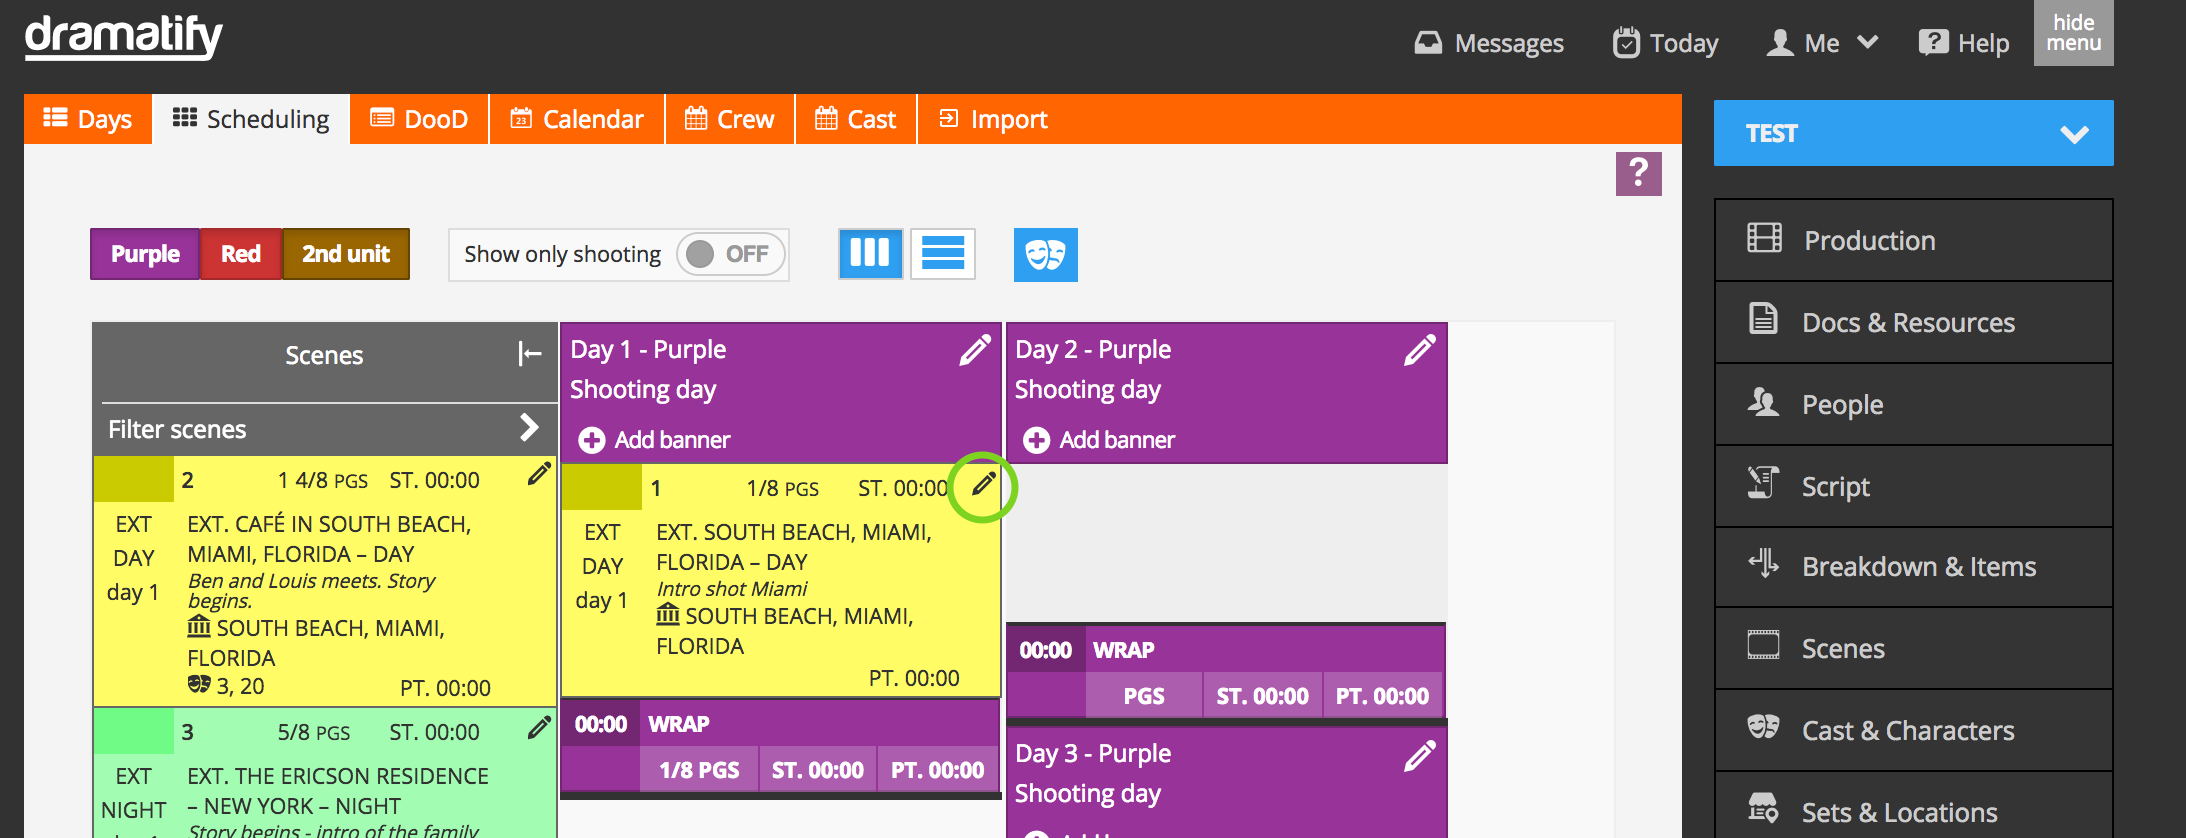Edit scene 1 with circled pencil icon
The width and height of the screenshot is (2186, 838).
pos(983,485)
